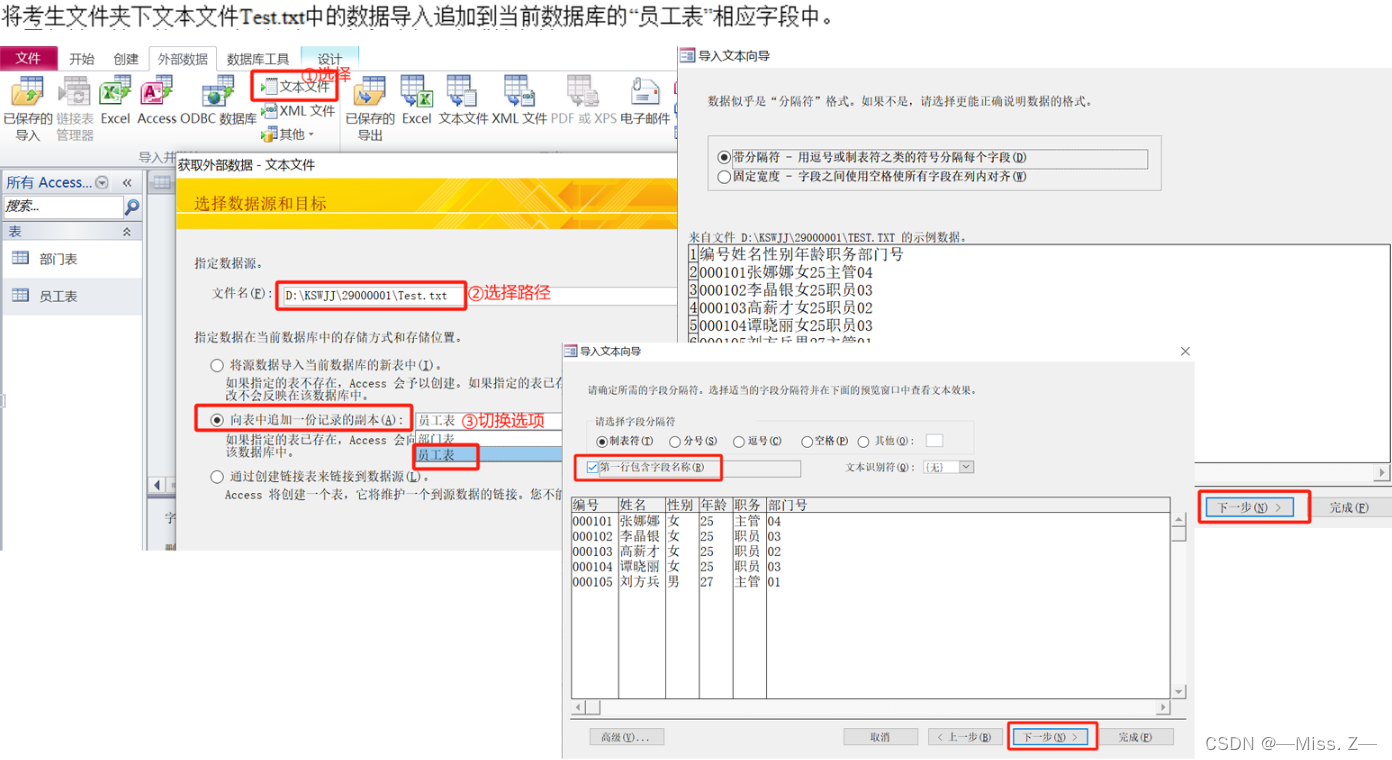Select the 部门号 column header in preview

tap(967, 506)
